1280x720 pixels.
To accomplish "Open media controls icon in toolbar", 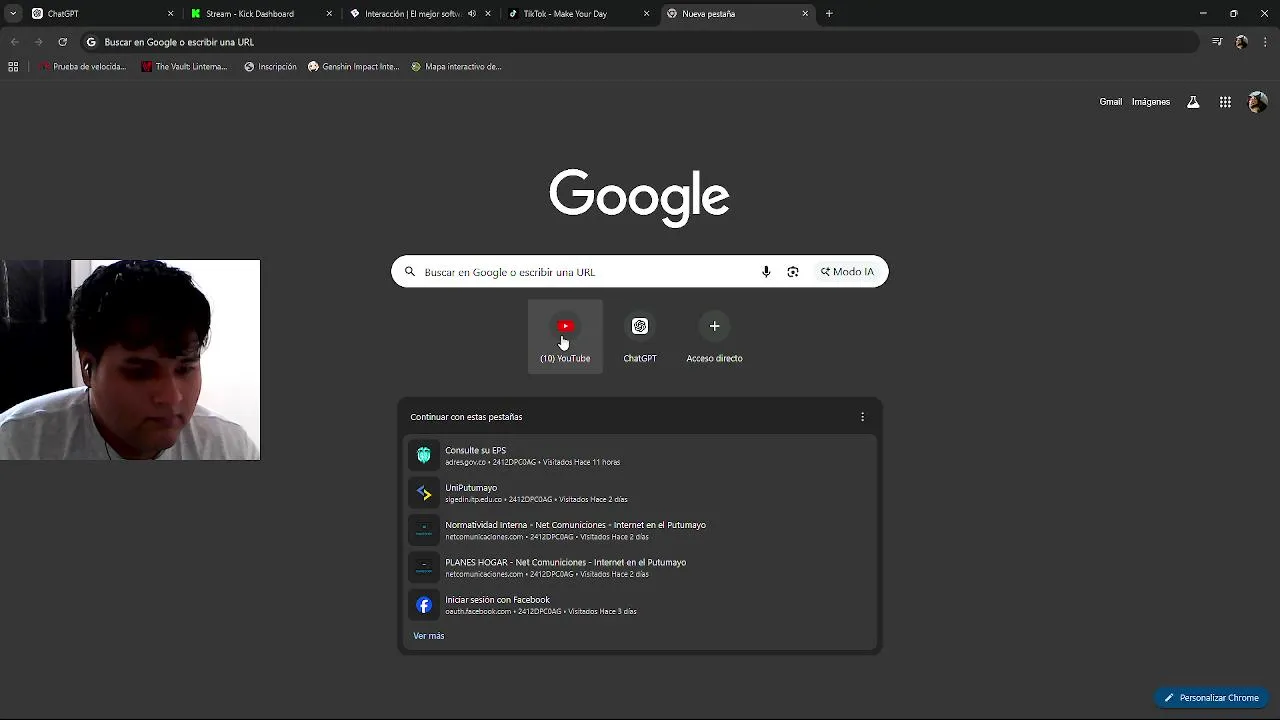I will [1217, 42].
